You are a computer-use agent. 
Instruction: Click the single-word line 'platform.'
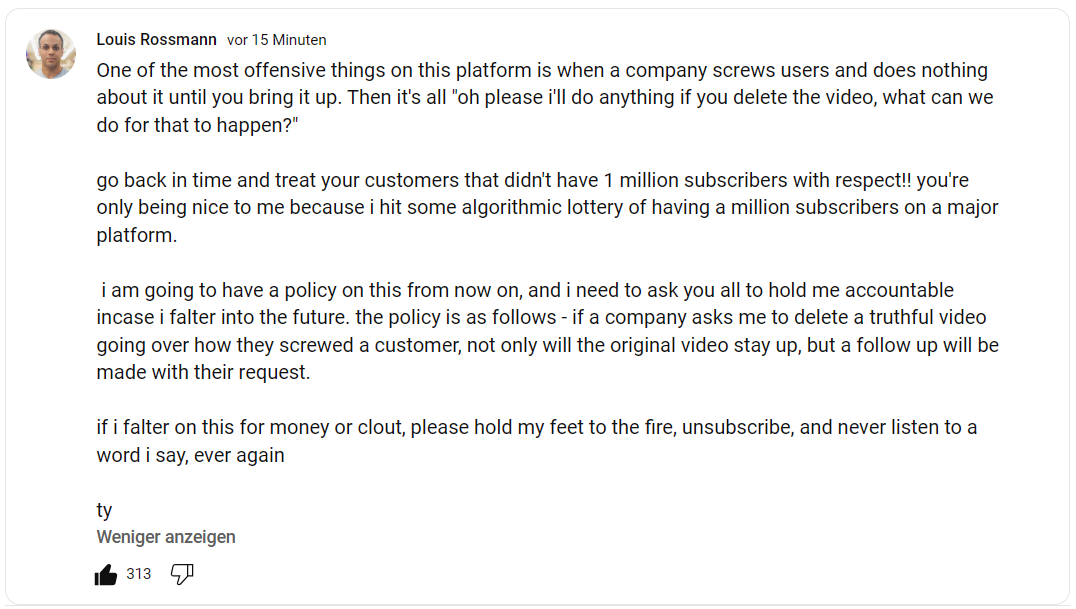pyautogui.click(x=136, y=236)
